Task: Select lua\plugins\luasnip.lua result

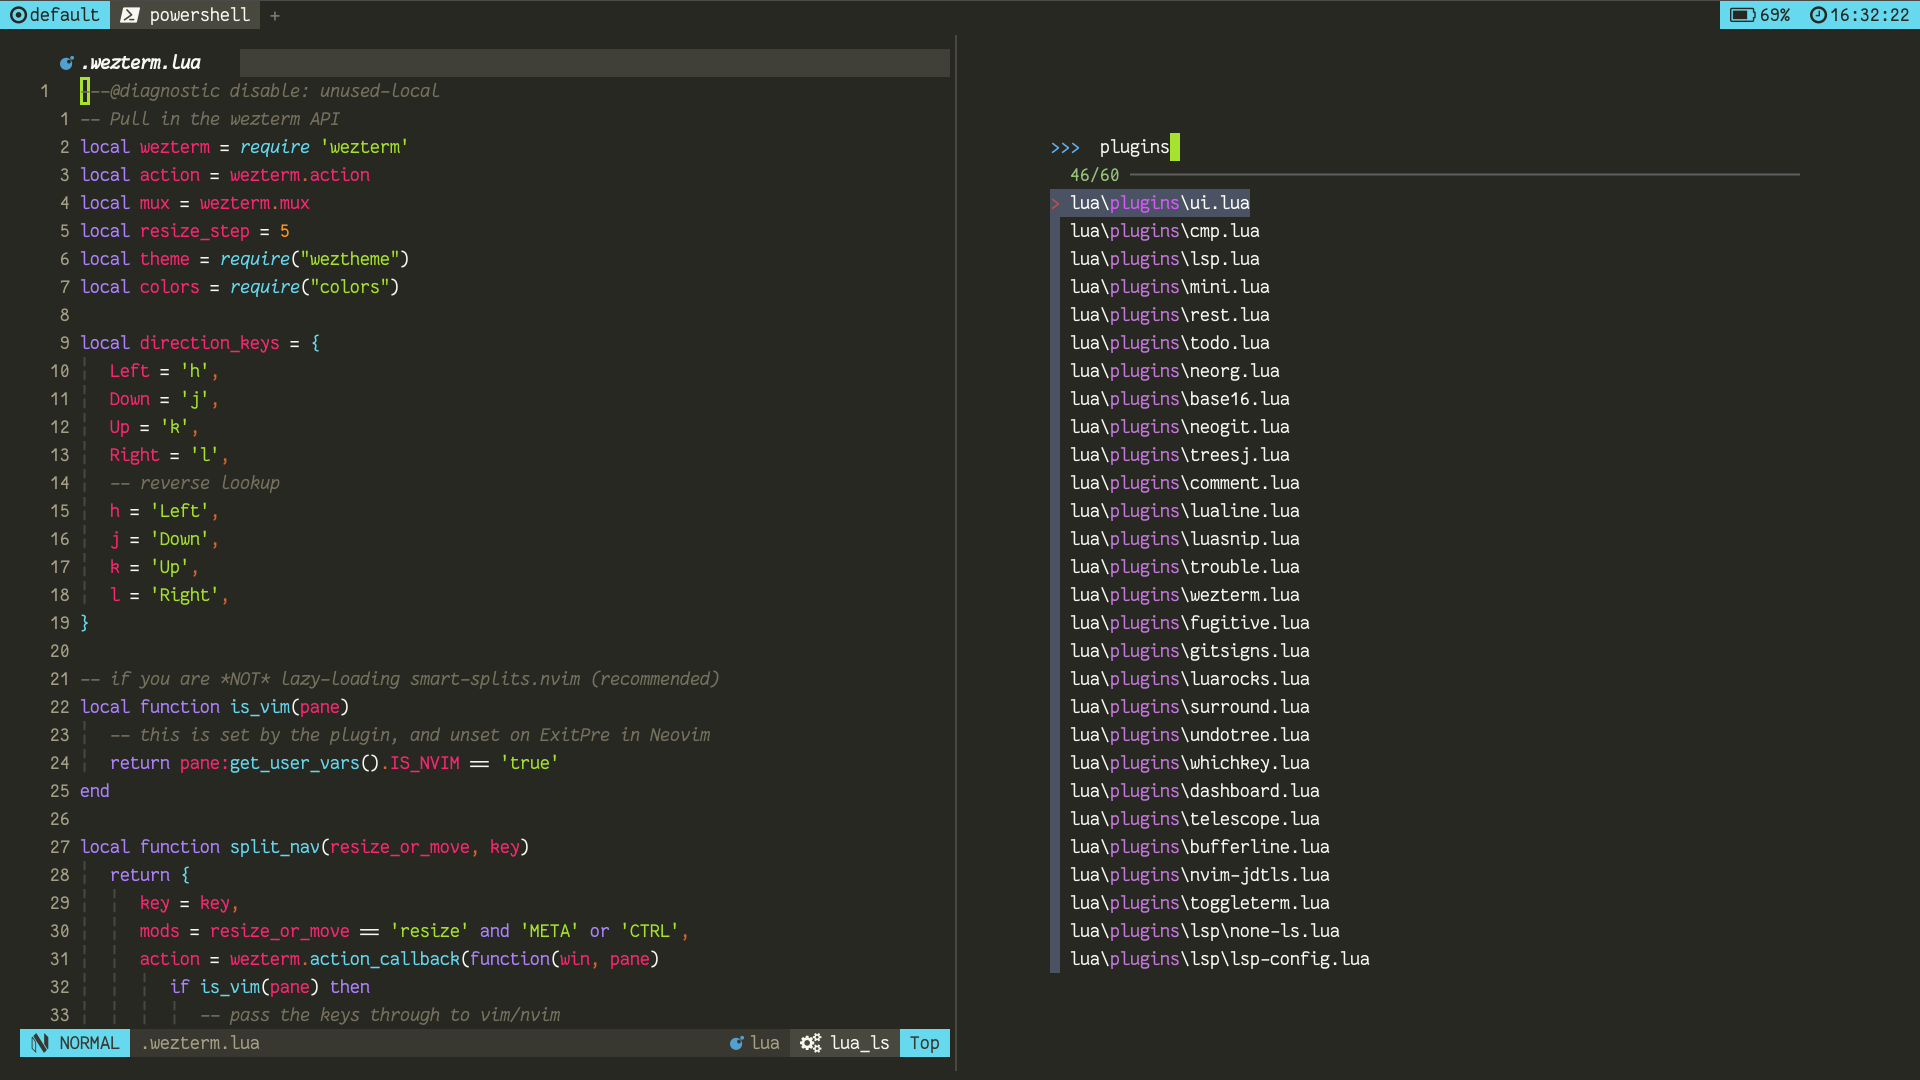Action: (1185, 539)
